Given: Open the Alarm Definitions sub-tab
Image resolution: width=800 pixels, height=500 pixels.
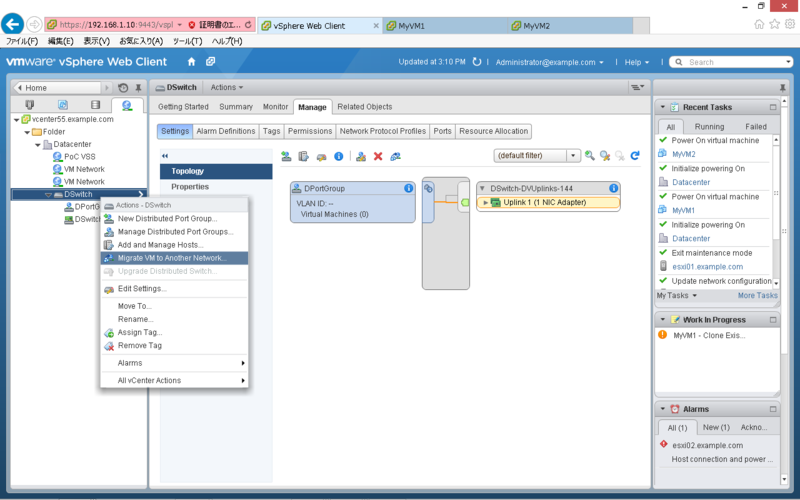Looking at the screenshot, I should coord(226,131).
